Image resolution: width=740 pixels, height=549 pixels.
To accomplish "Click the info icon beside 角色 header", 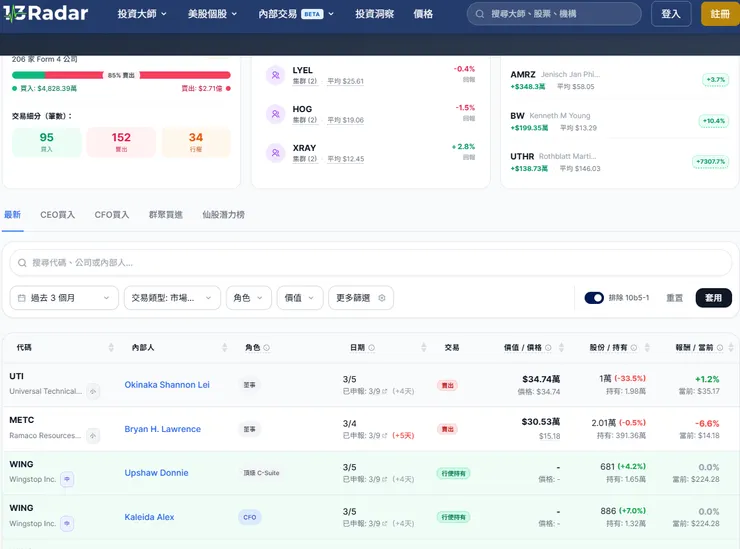I will tap(267, 347).
